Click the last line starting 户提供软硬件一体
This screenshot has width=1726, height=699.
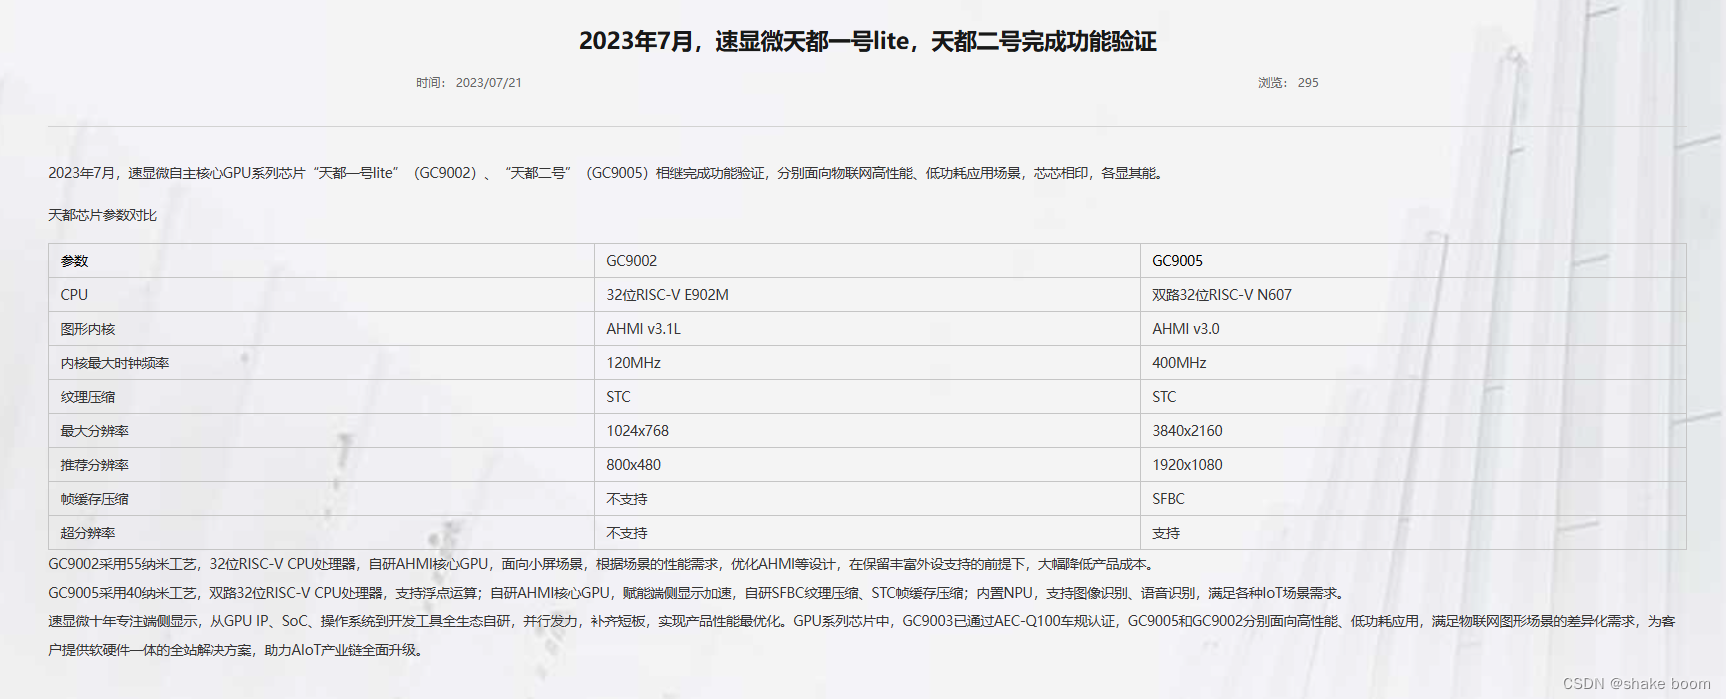click(238, 650)
